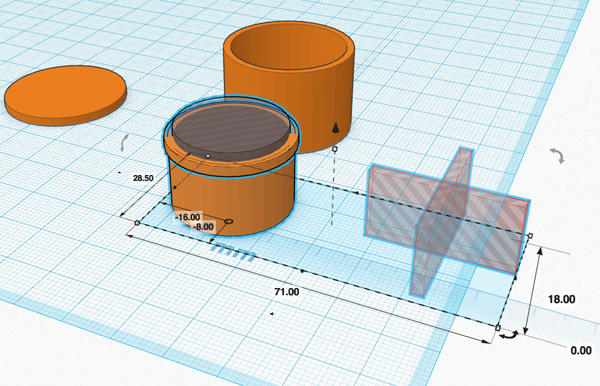Click the rotation arrow at top right
The image size is (600, 386).
pos(557,156)
